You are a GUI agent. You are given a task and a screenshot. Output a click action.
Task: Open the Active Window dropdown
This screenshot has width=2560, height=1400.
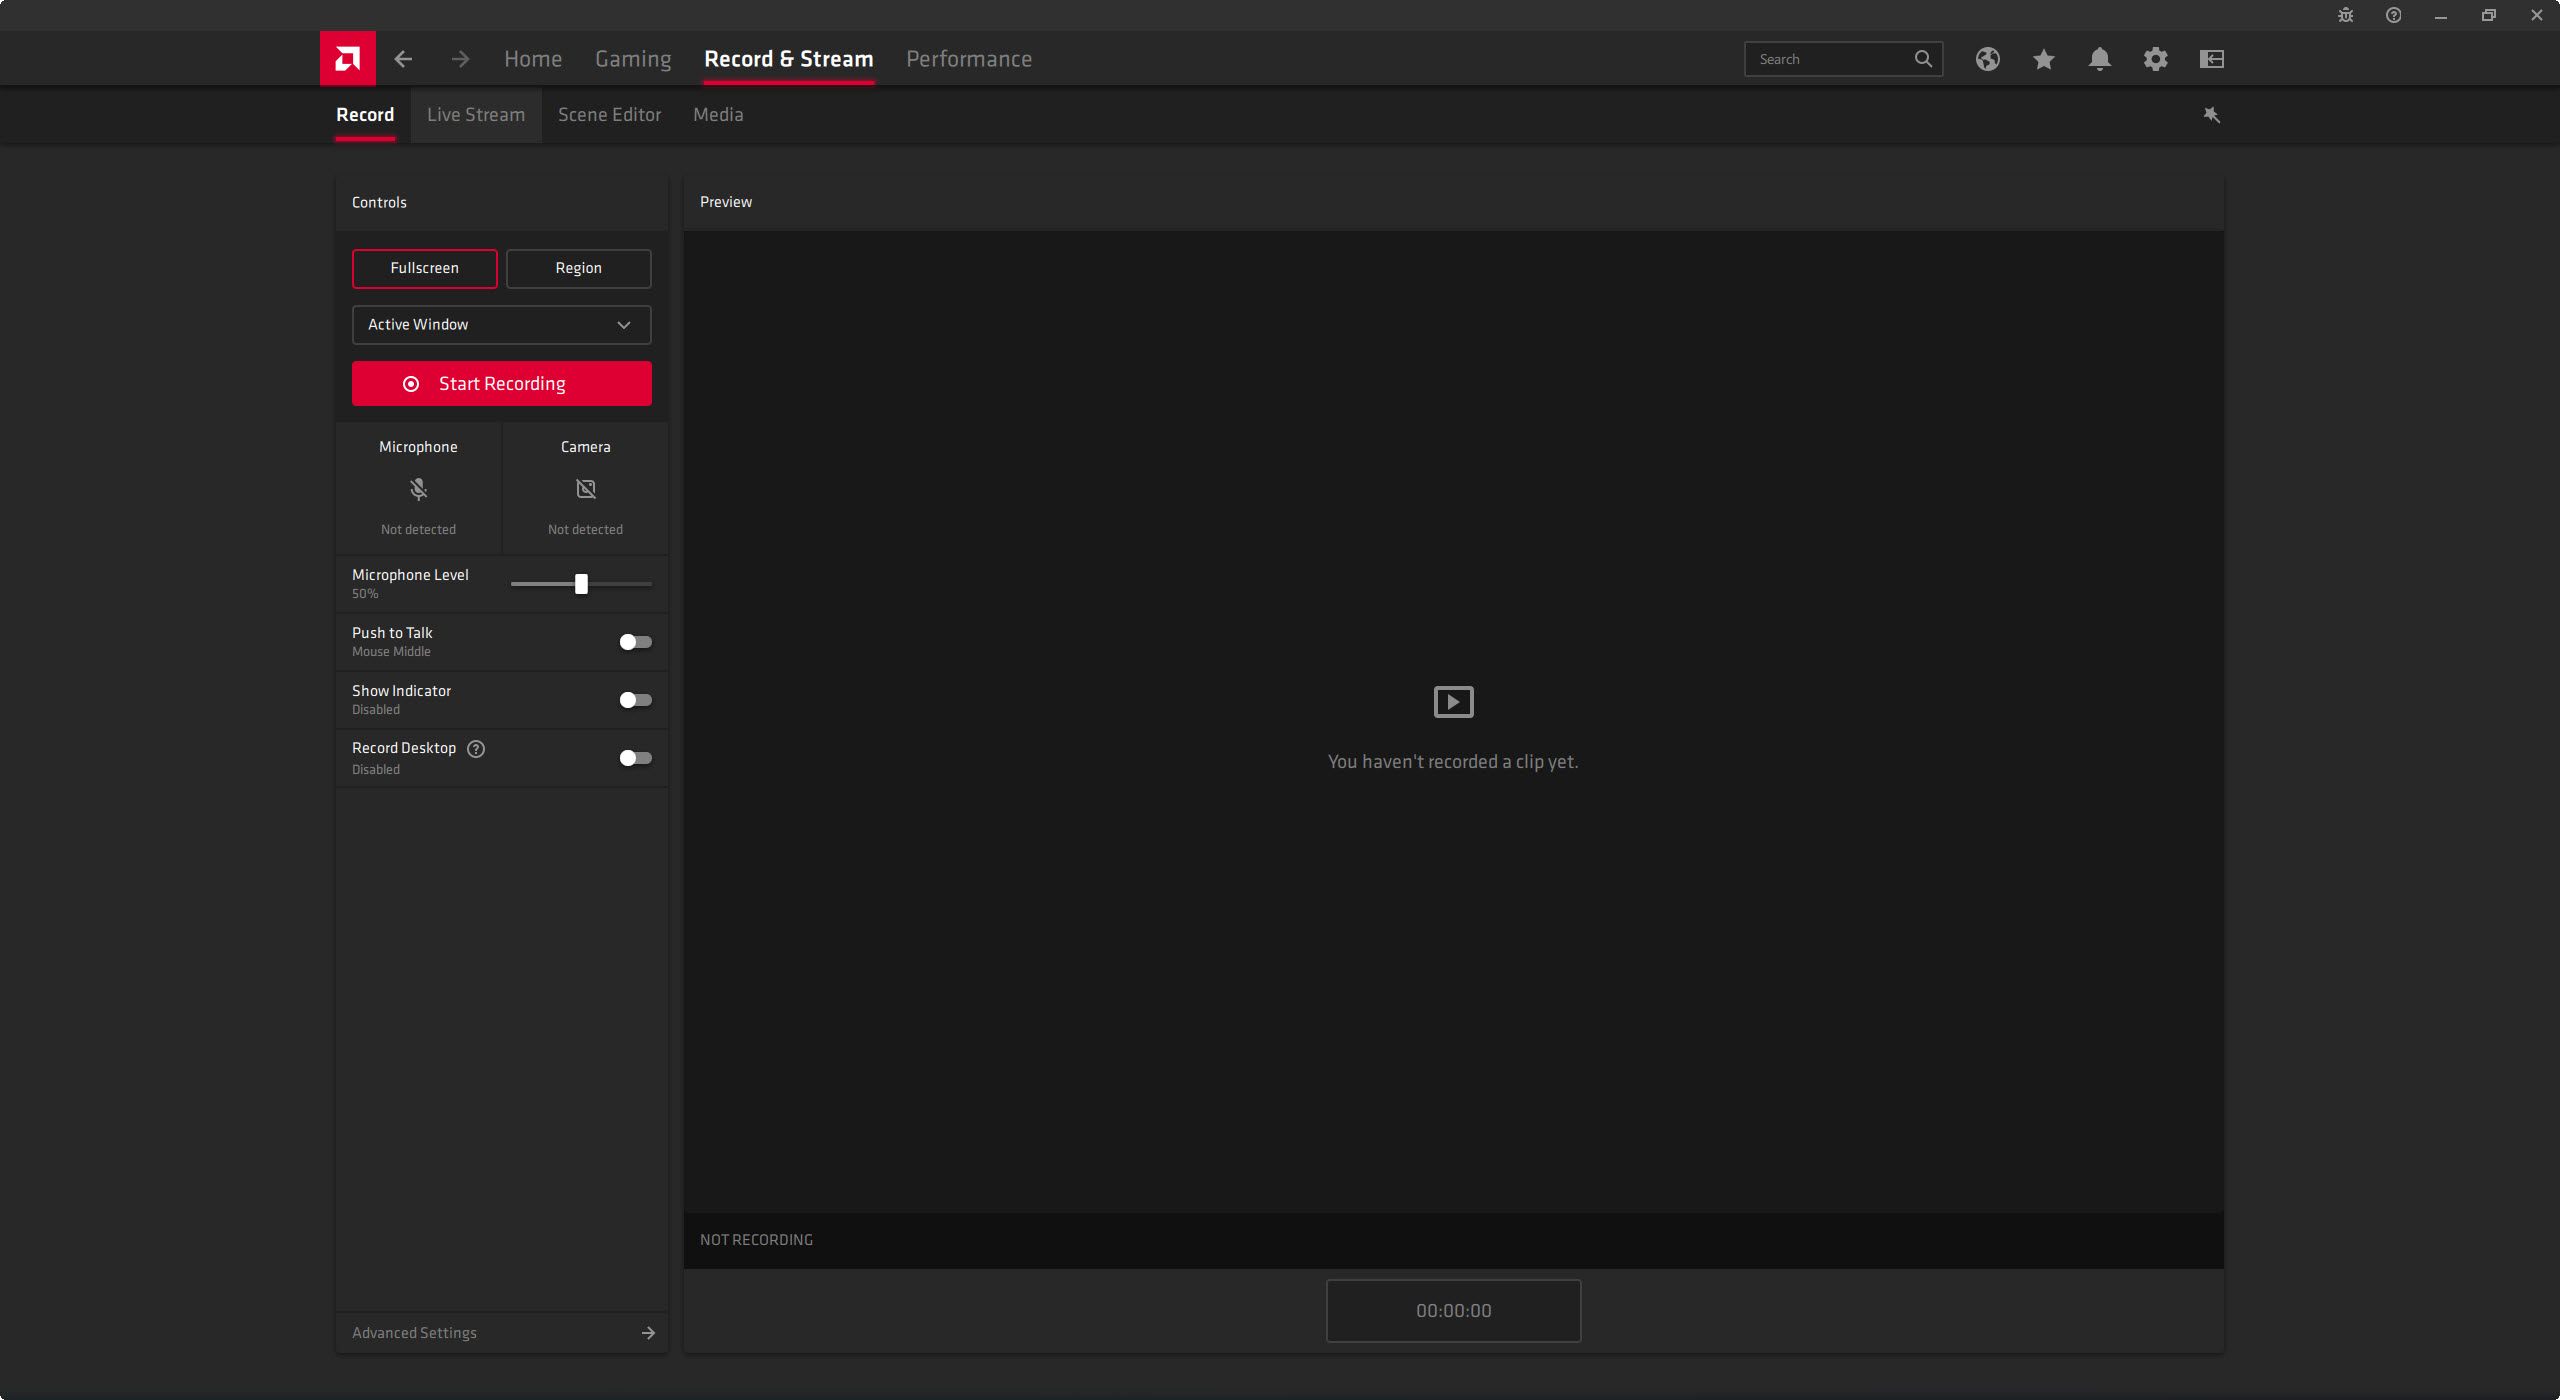click(x=502, y=325)
